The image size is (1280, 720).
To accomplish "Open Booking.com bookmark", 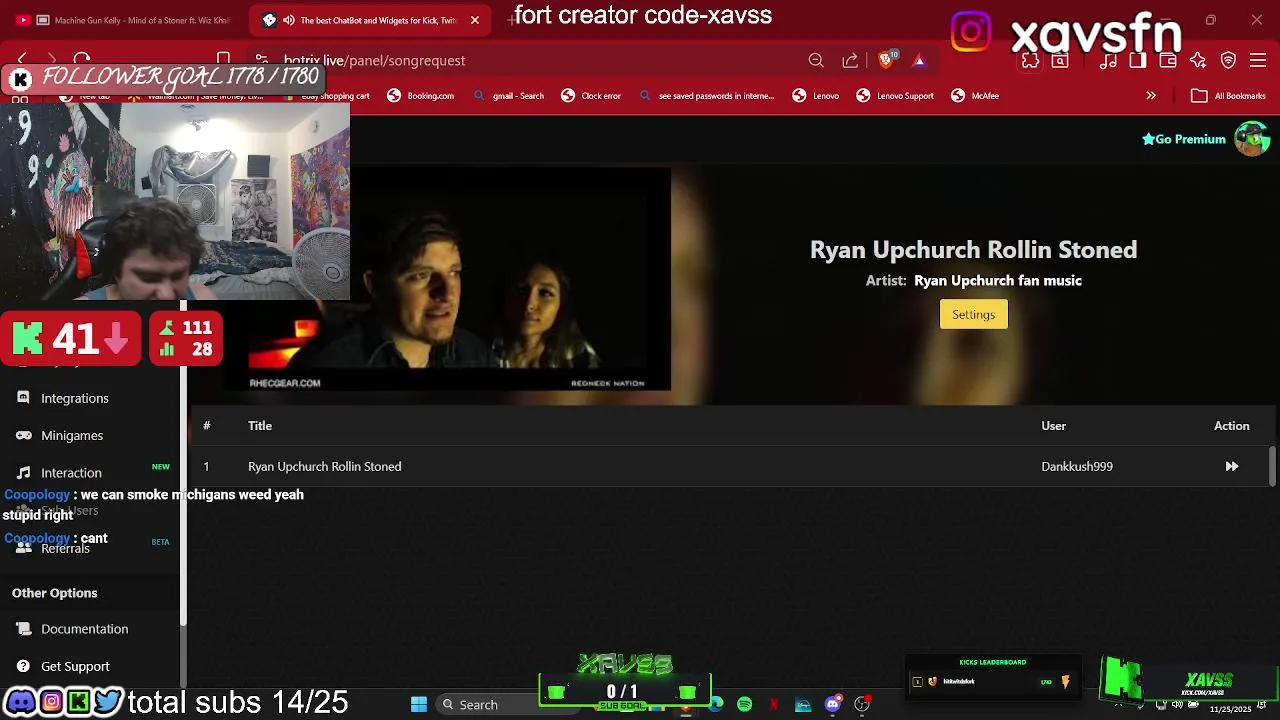I will click(x=420, y=96).
